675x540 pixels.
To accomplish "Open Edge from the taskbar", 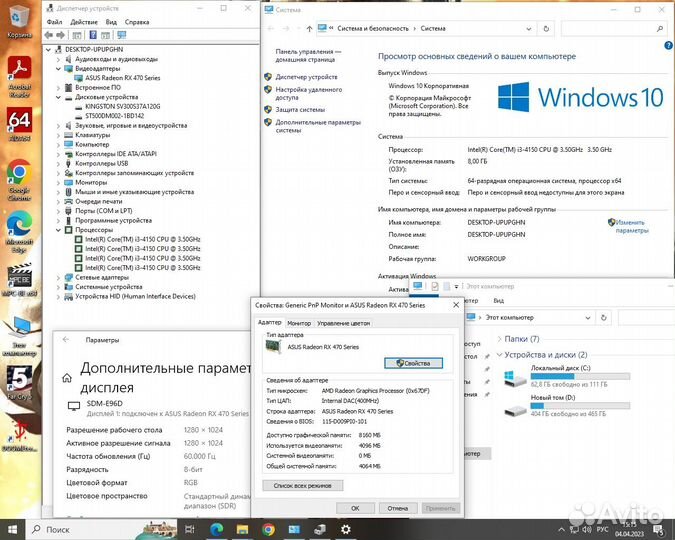I will click(217, 529).
